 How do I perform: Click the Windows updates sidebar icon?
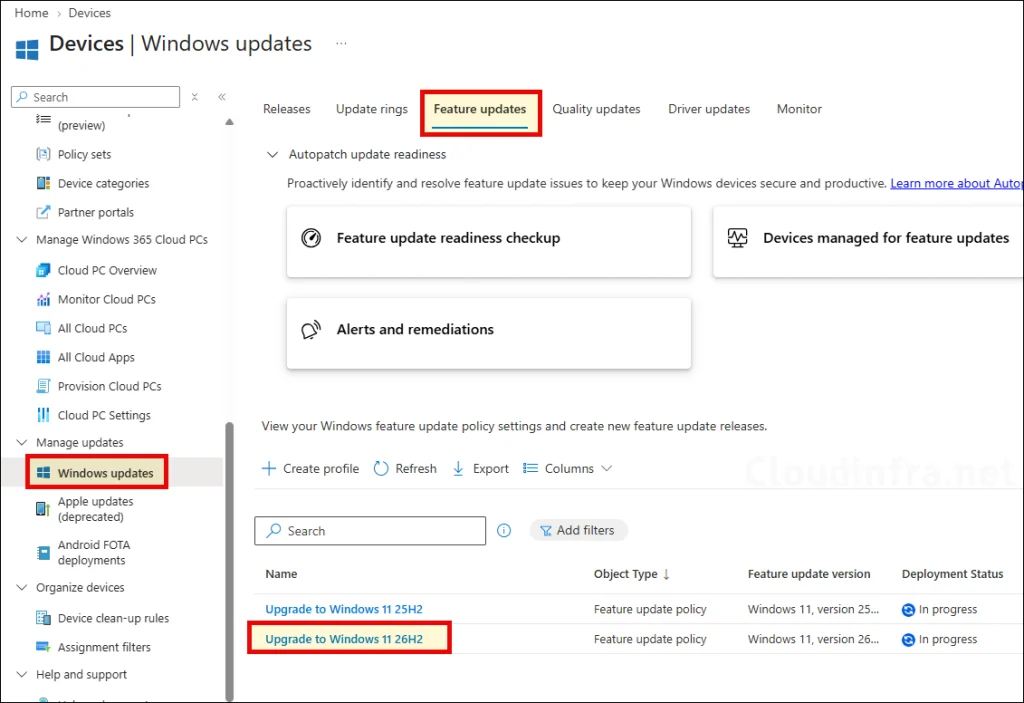tap(43, 472)
